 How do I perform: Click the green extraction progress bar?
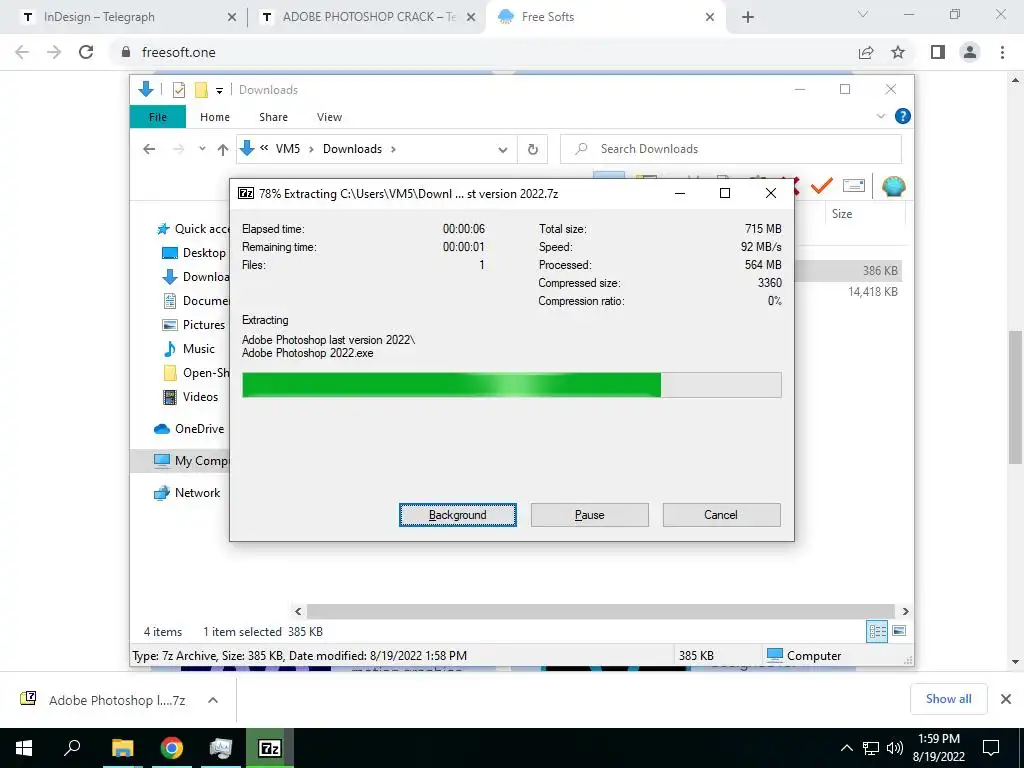pyautogui.click(x=511, y=385)
